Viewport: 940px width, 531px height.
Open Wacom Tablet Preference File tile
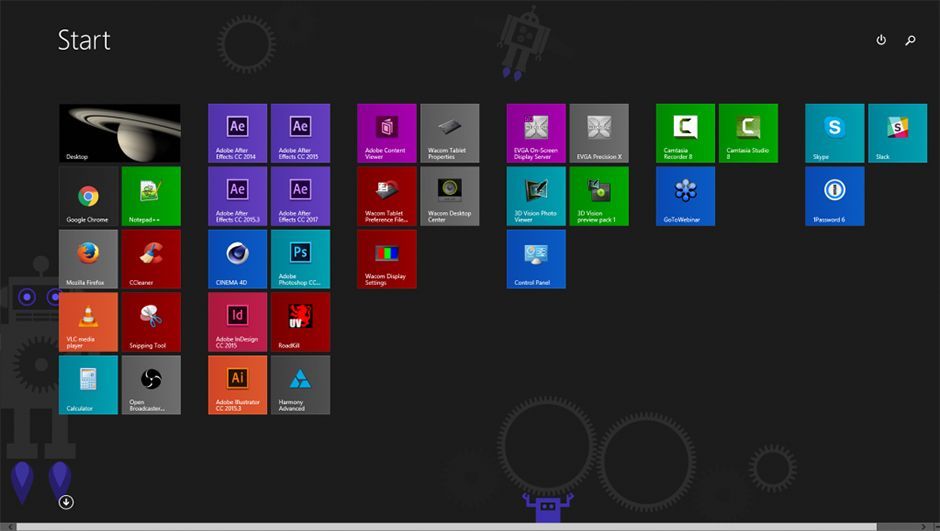click(x=387, y=196)
